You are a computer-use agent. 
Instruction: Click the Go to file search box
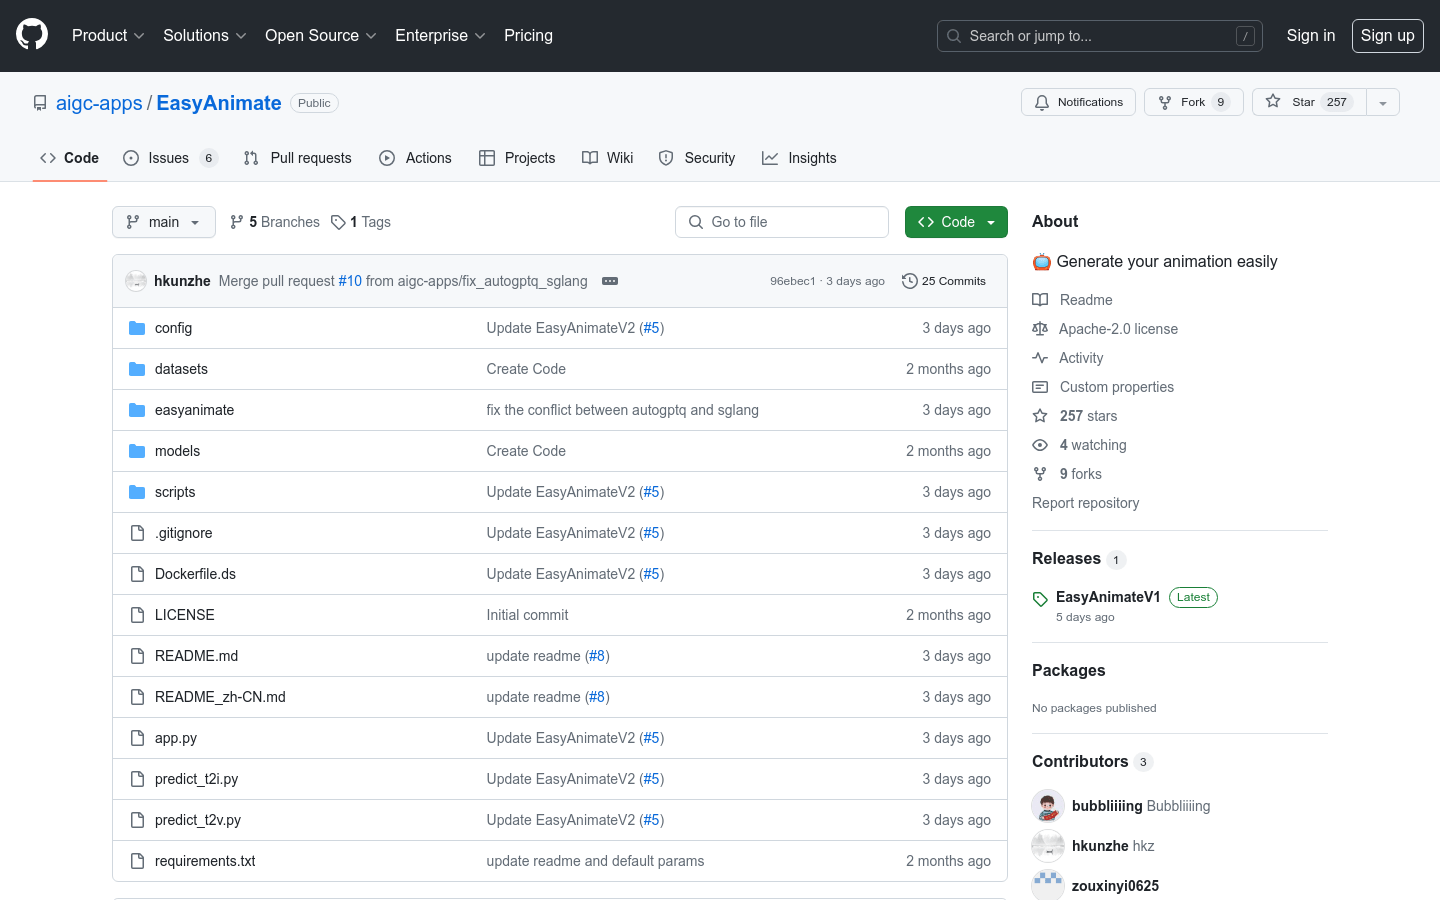click(x=782, y=222)
